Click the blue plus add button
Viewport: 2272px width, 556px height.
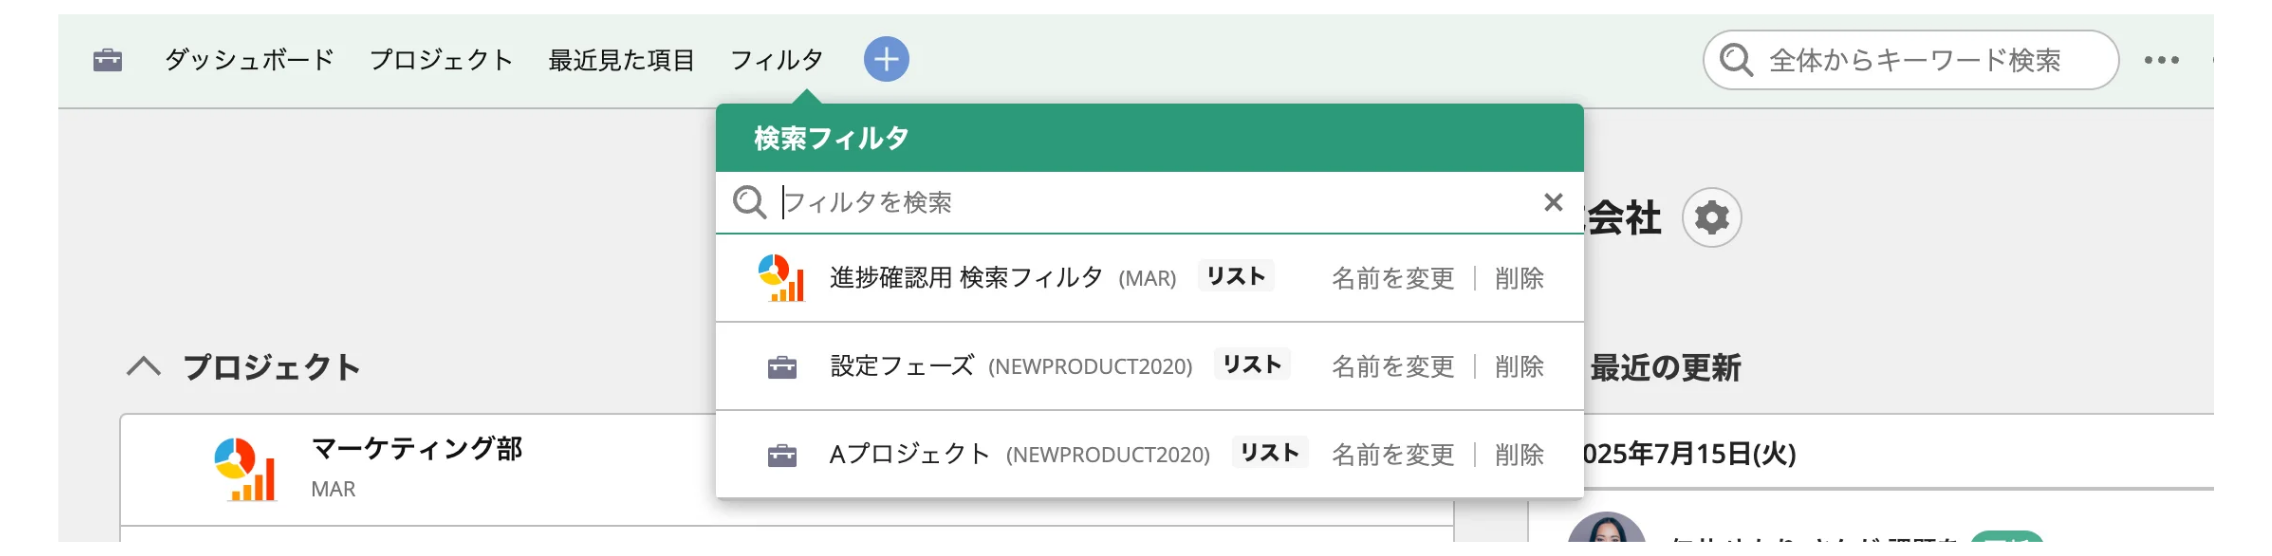pyautogui.click(x=886, y=60)
